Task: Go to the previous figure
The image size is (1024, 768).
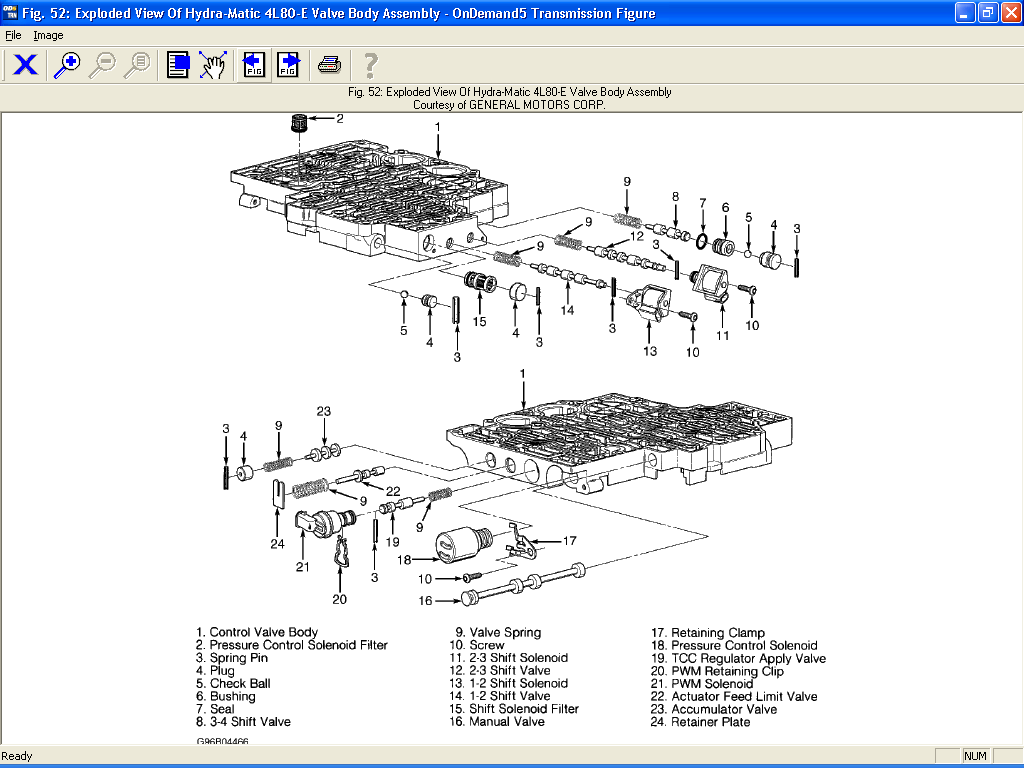Action: pyautogui.click(x=253, y=65)
